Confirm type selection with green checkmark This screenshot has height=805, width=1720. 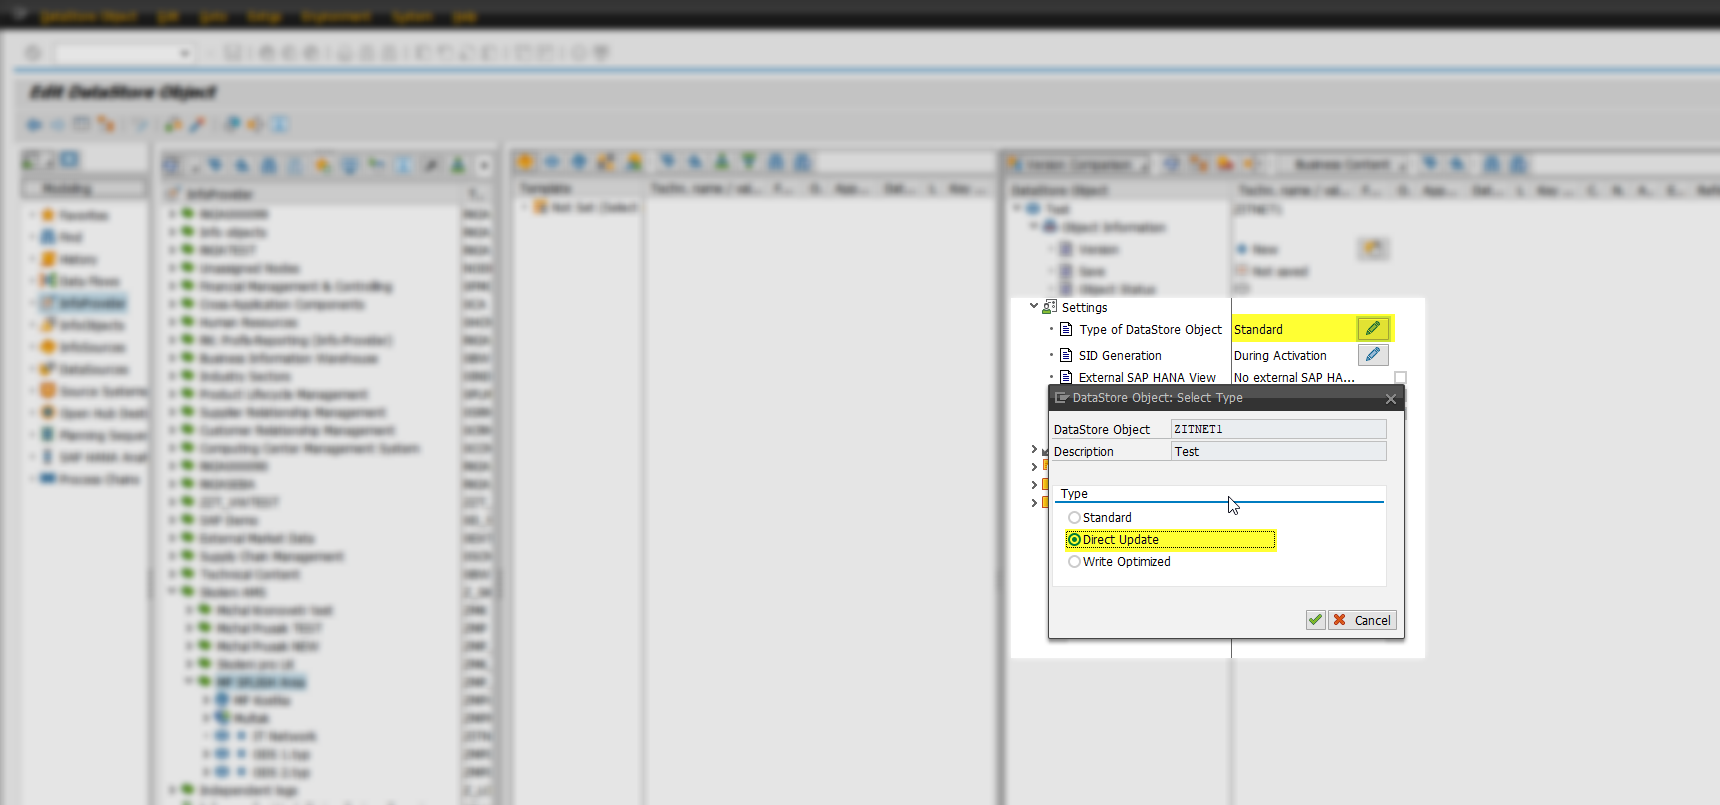click(x=1315, y=620)
